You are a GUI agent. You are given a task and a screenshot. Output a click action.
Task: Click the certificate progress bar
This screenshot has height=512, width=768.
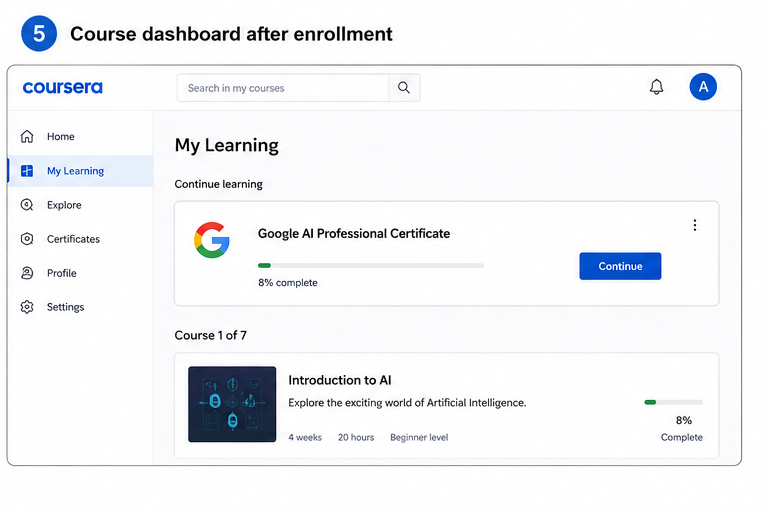coord(371,266)
